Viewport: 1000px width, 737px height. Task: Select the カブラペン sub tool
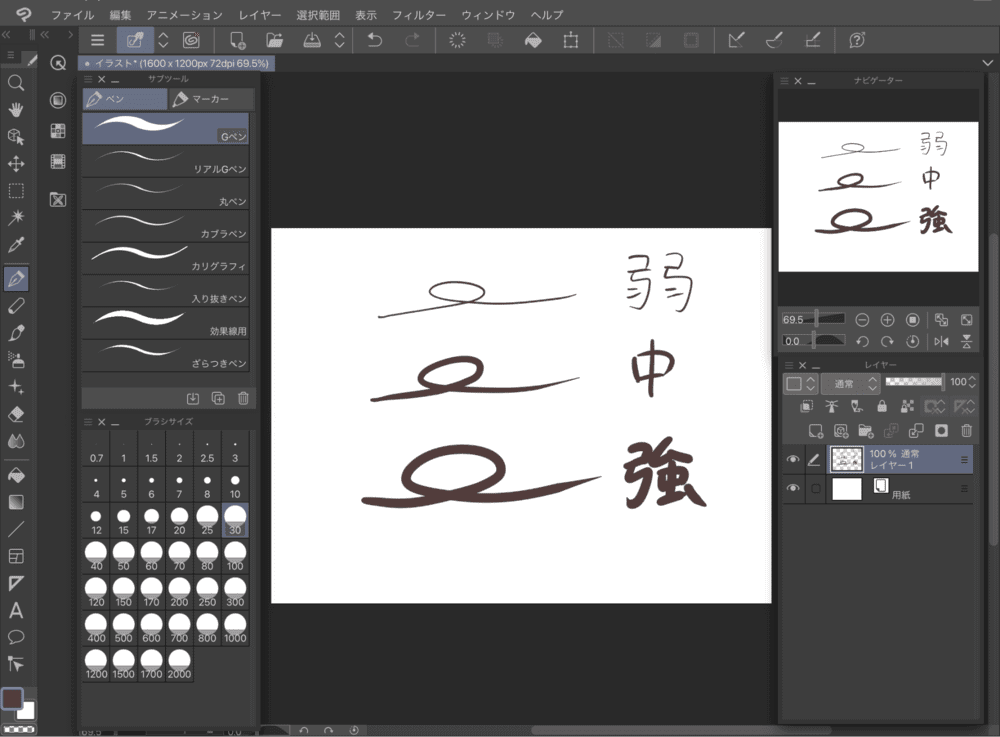[165, 226]
